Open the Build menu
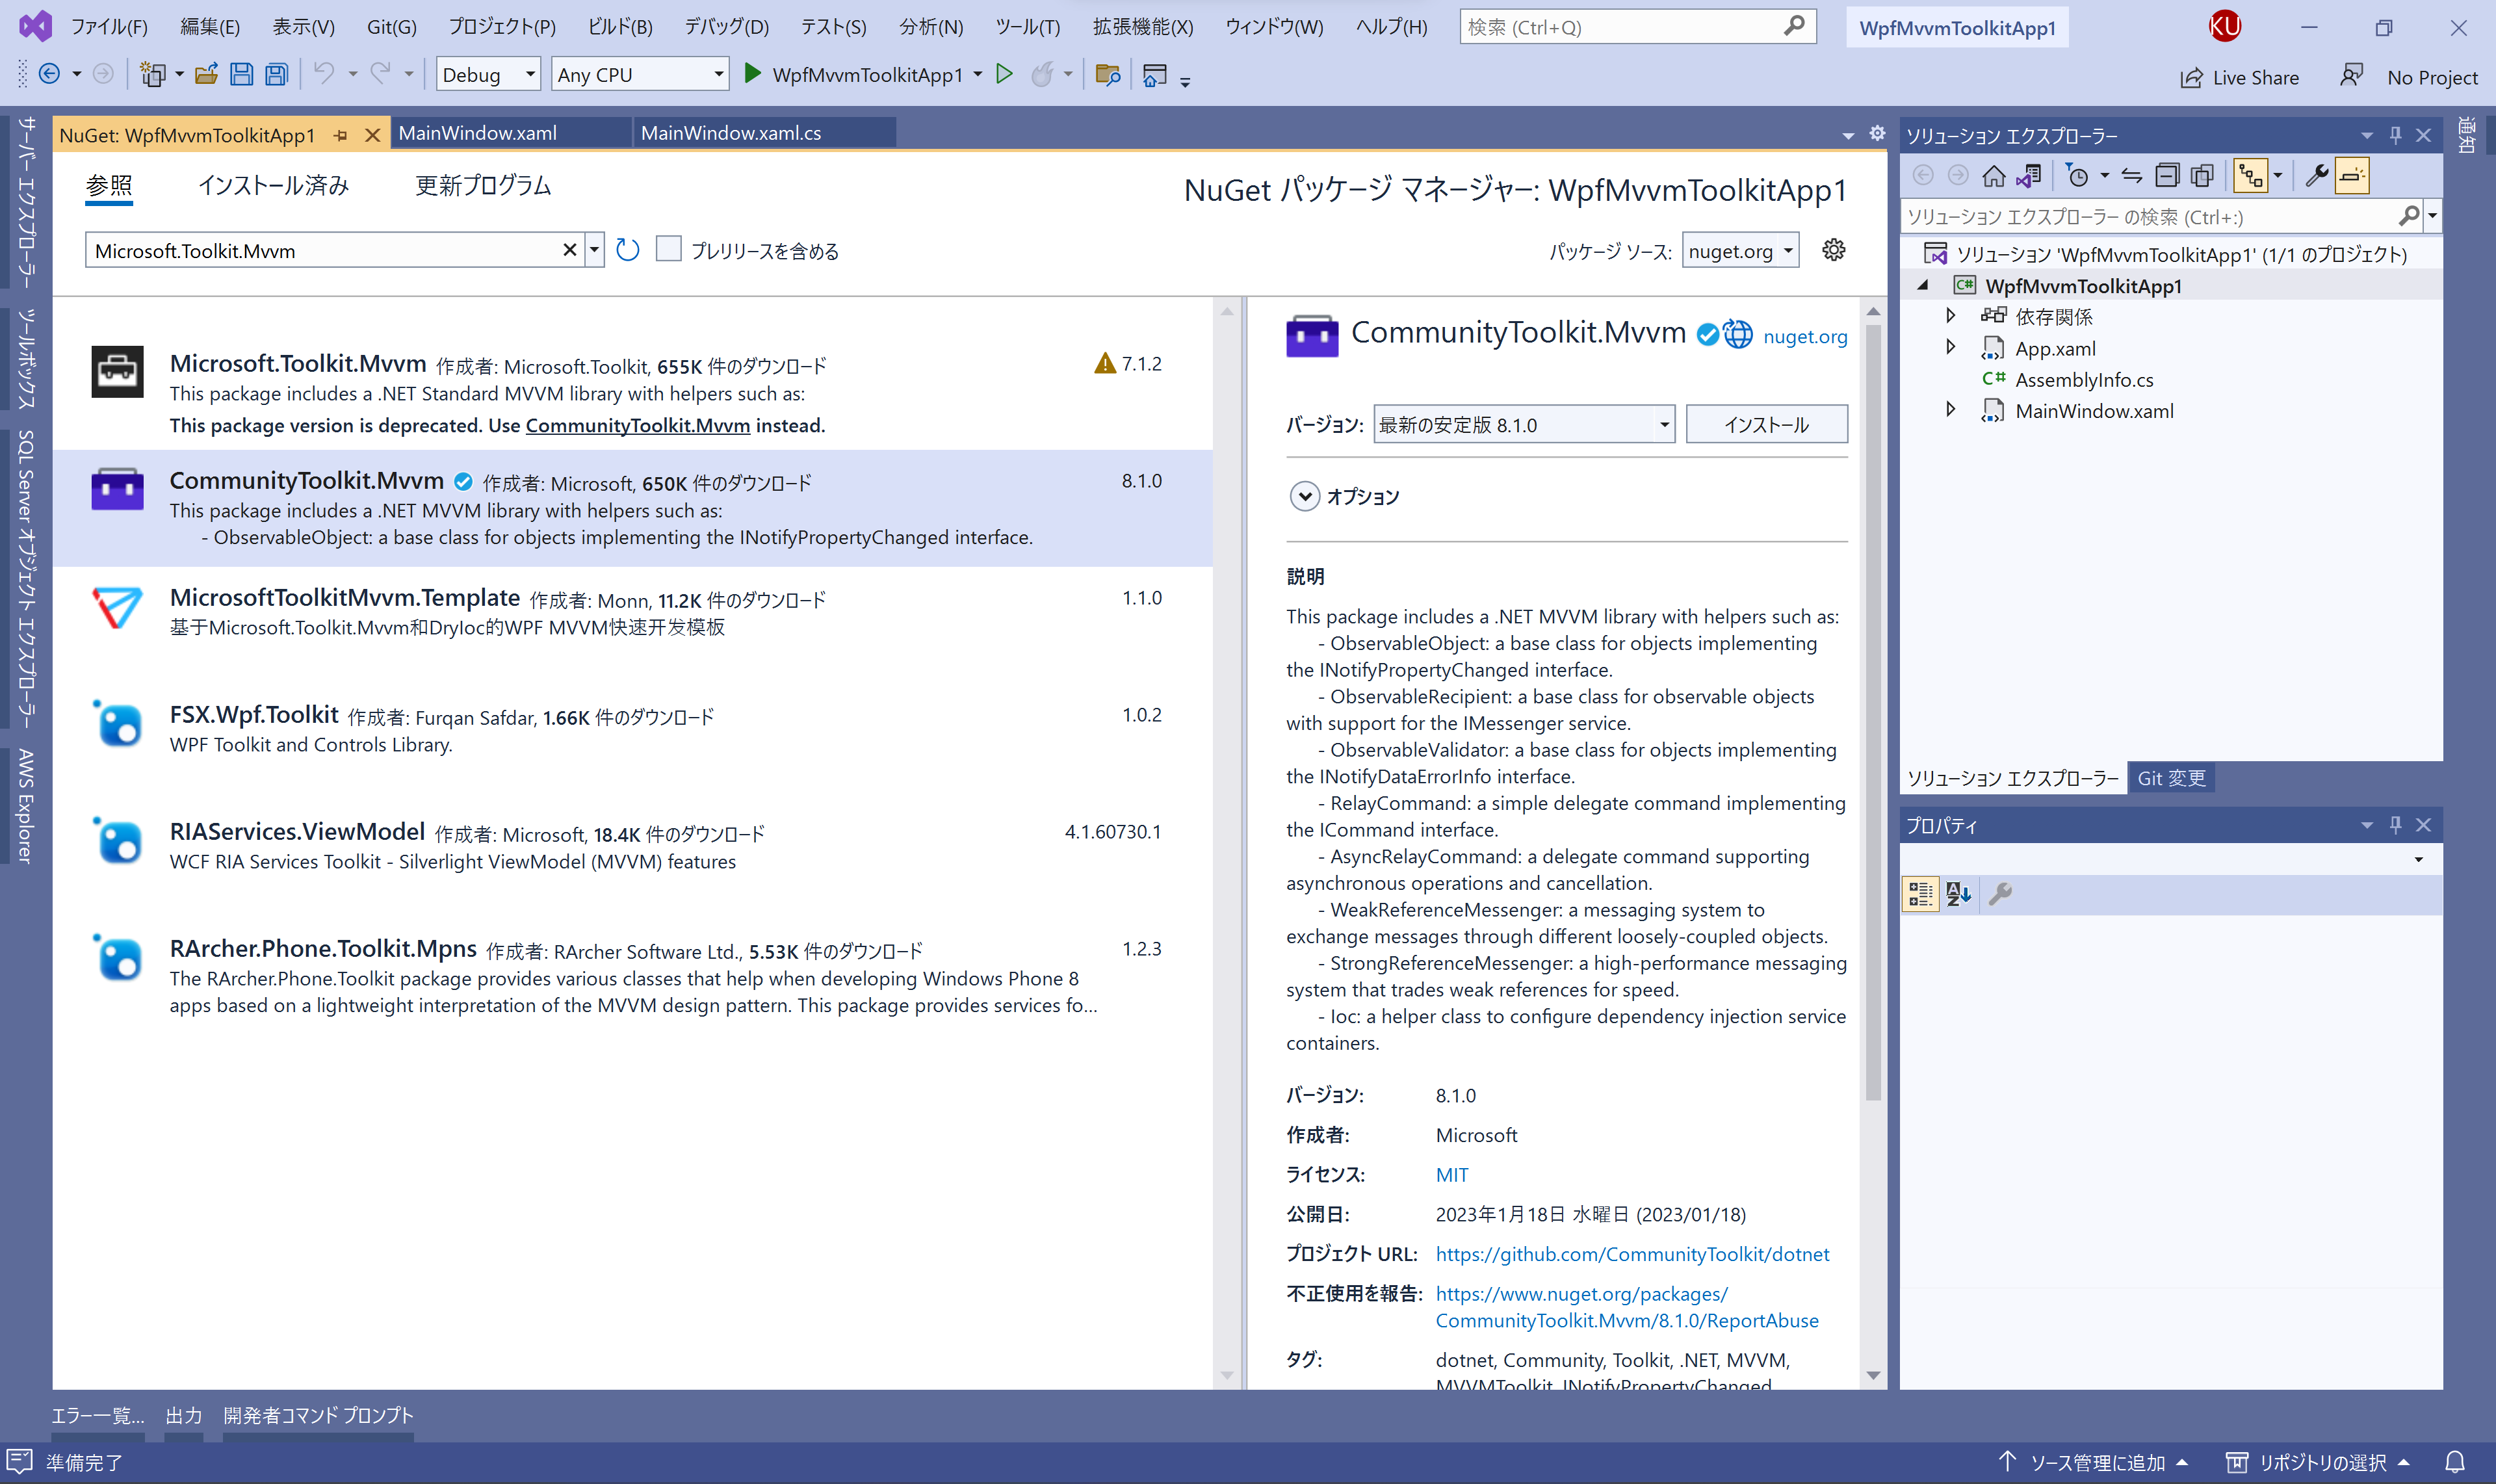The image size is (2496, 1484). click(620, 27)
